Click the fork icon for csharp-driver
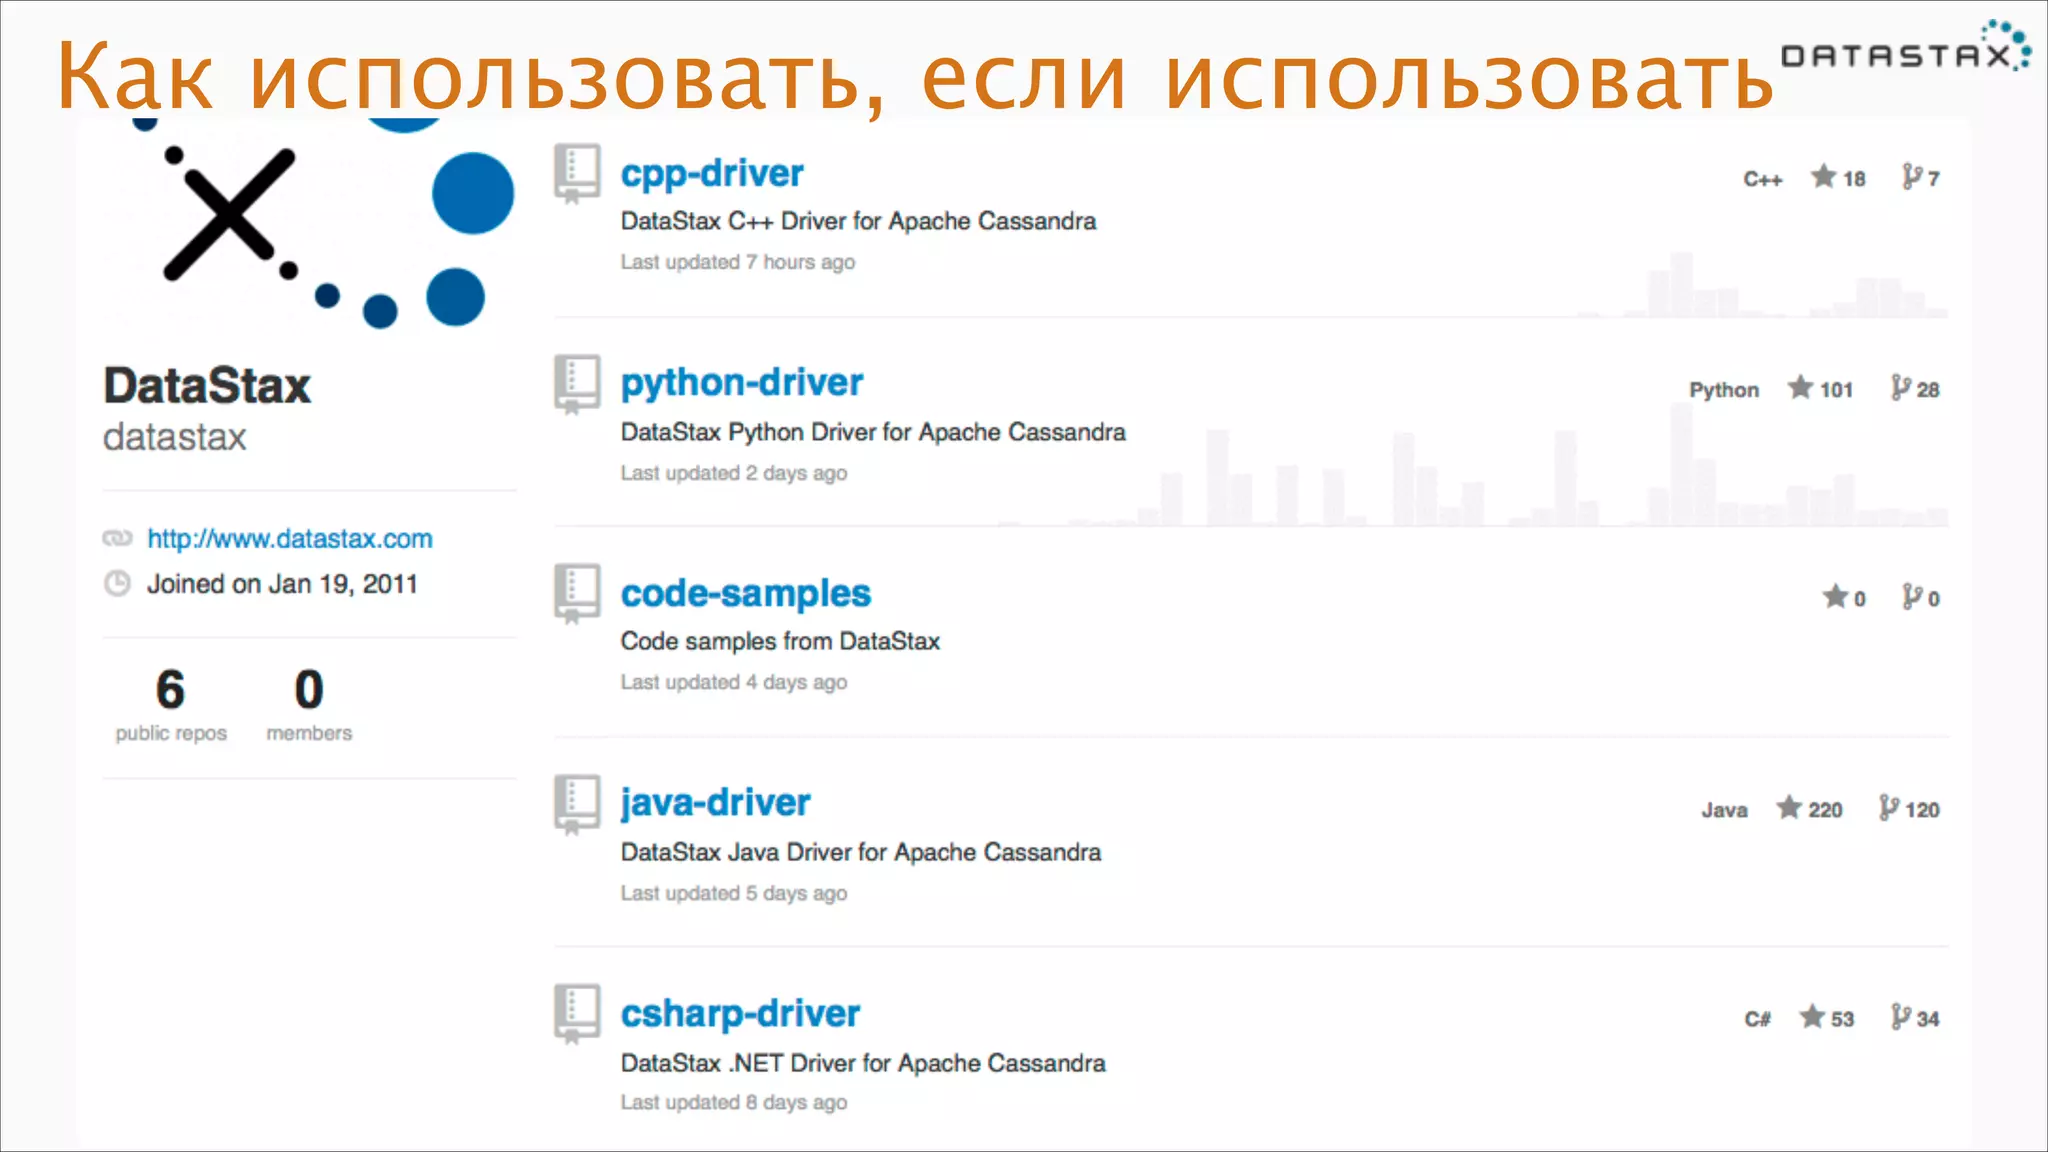 (1900, 1017)
